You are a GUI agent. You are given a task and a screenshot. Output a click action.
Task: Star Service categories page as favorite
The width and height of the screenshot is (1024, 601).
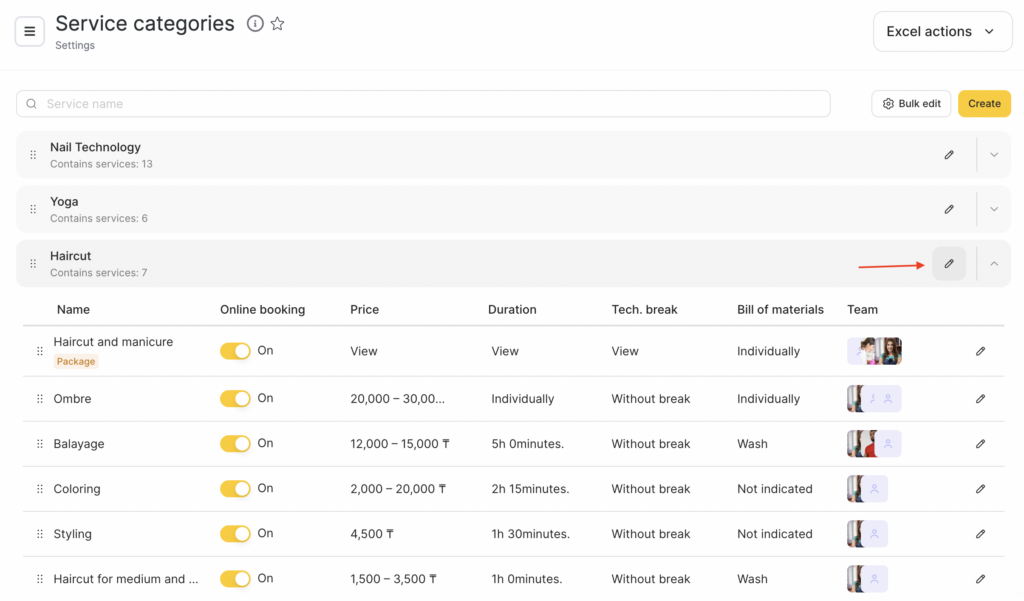click(x=278, y=24)
